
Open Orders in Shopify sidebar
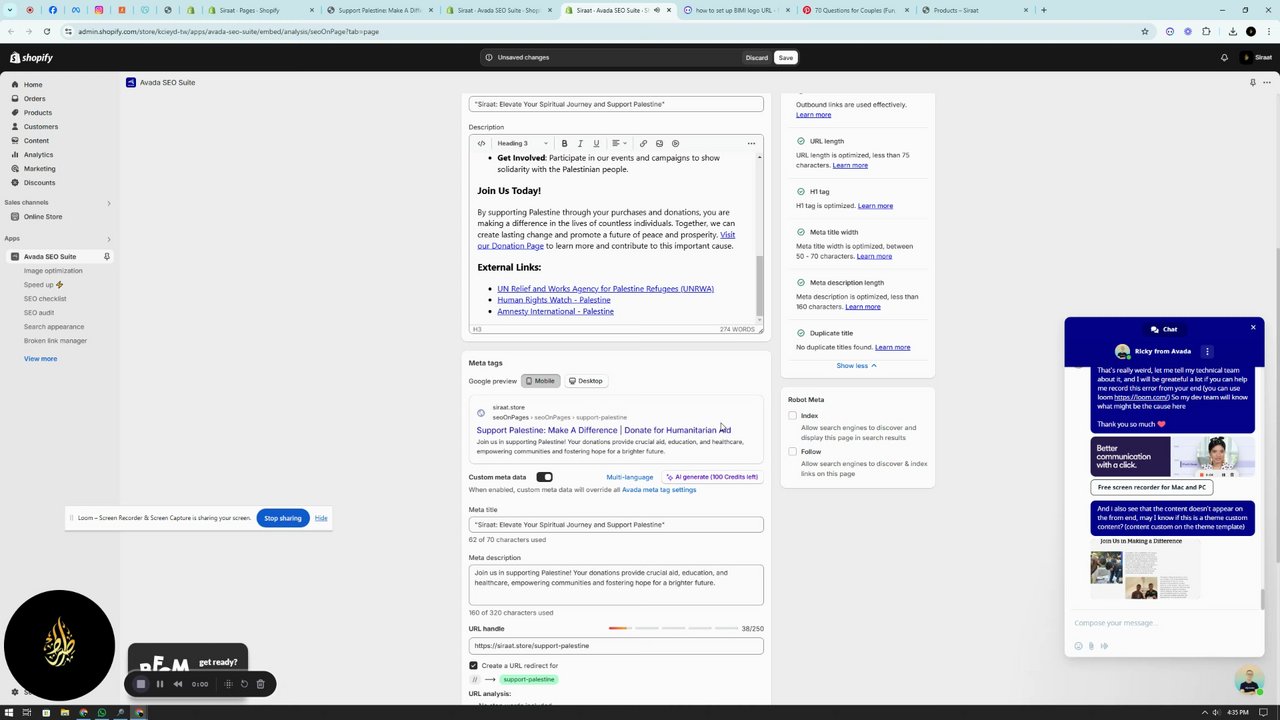tap(34, 99)
